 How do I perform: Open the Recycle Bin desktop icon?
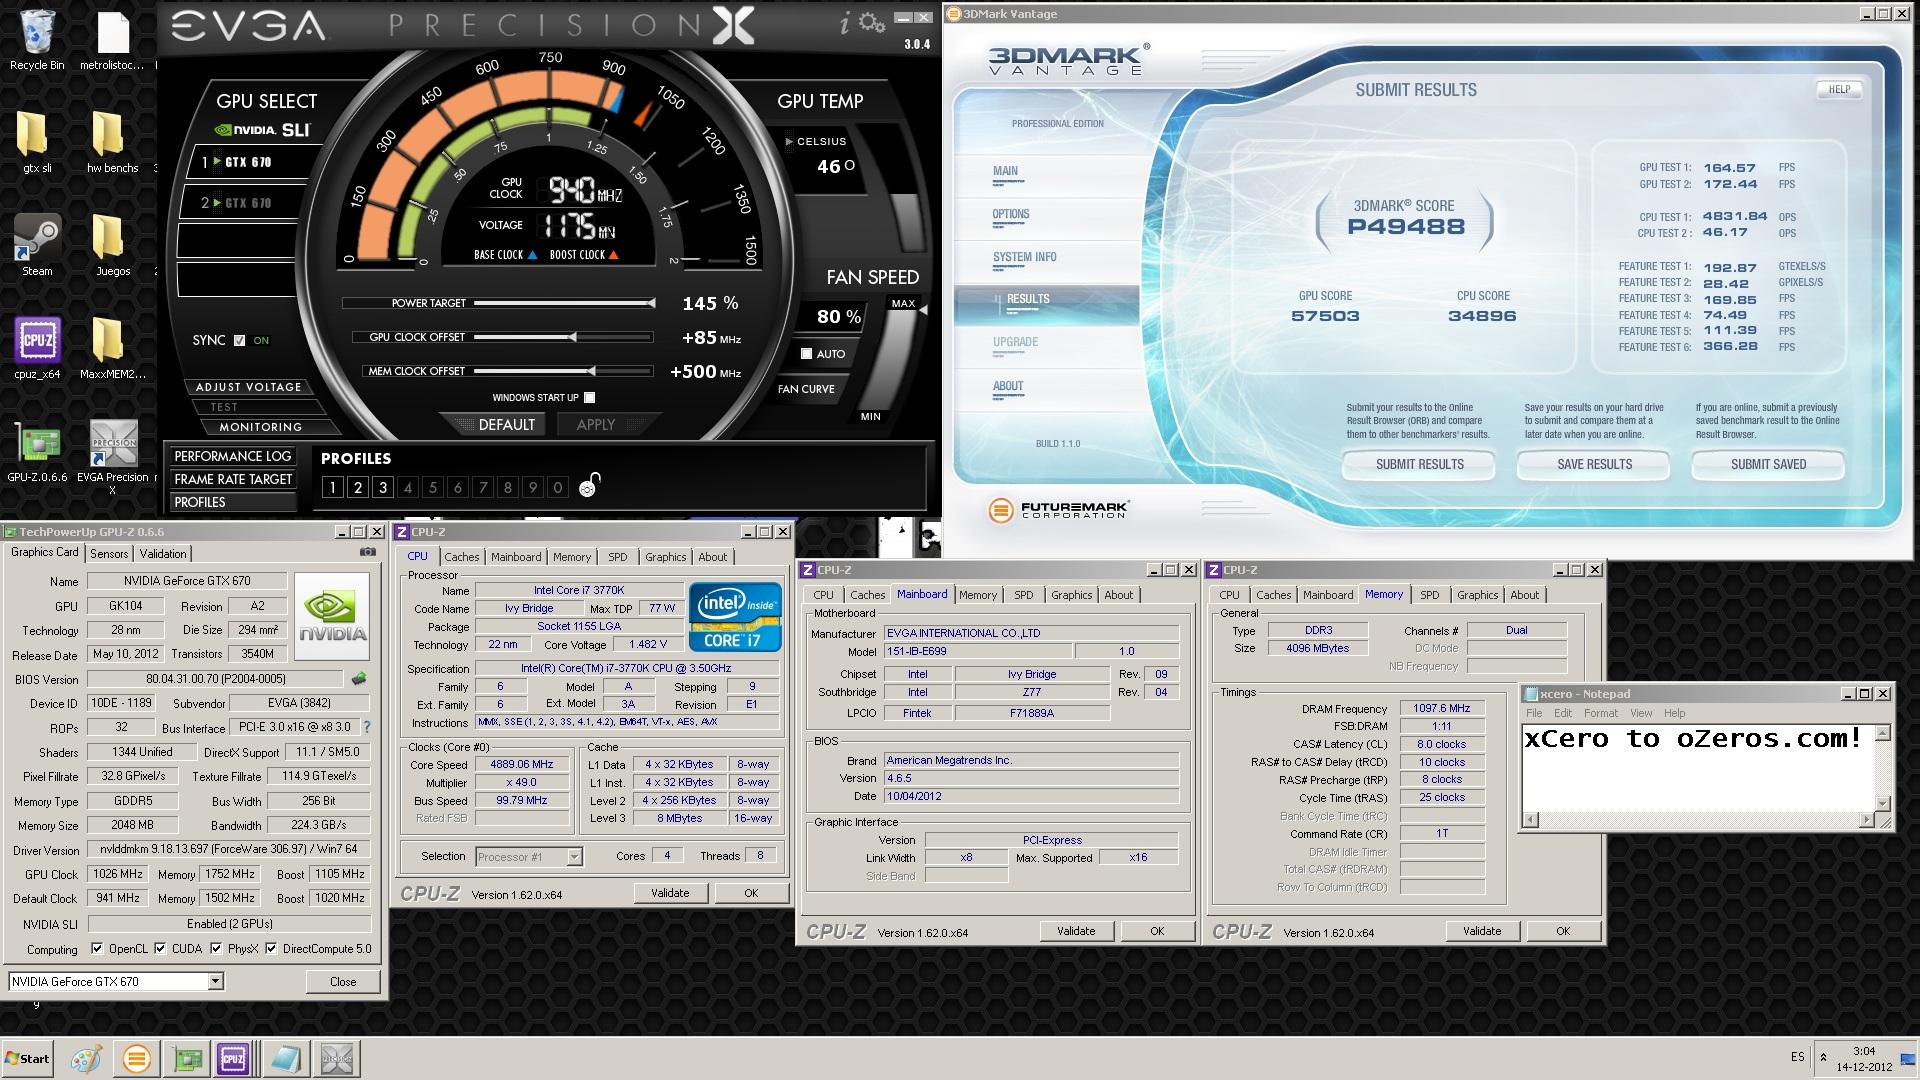[37, 39]
